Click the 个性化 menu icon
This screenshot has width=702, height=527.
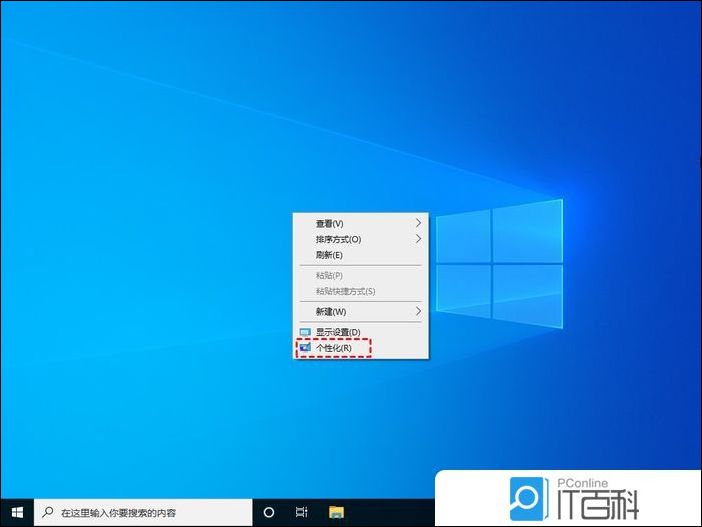pyautogui.click(x=305, y=348)
